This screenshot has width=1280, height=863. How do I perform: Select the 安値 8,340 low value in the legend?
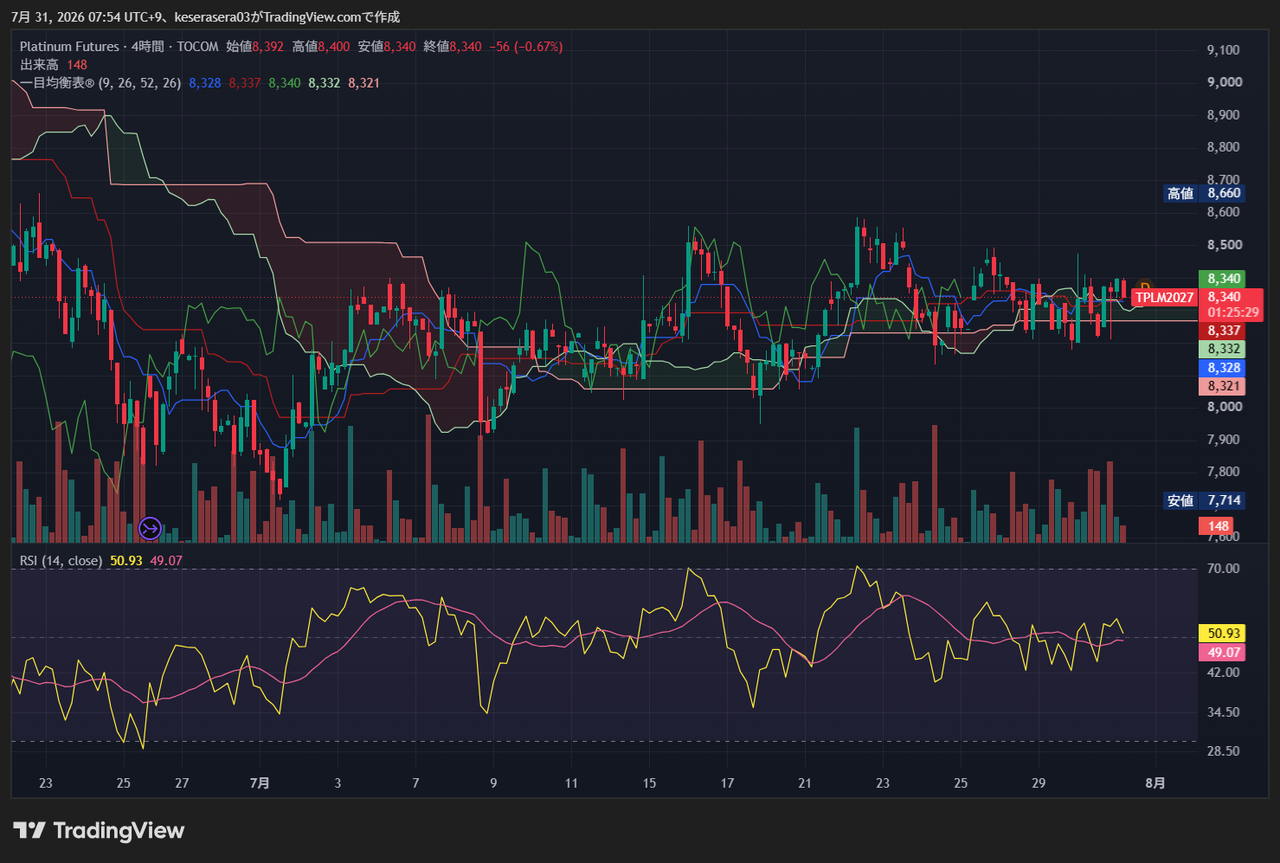tap(387, 46)
